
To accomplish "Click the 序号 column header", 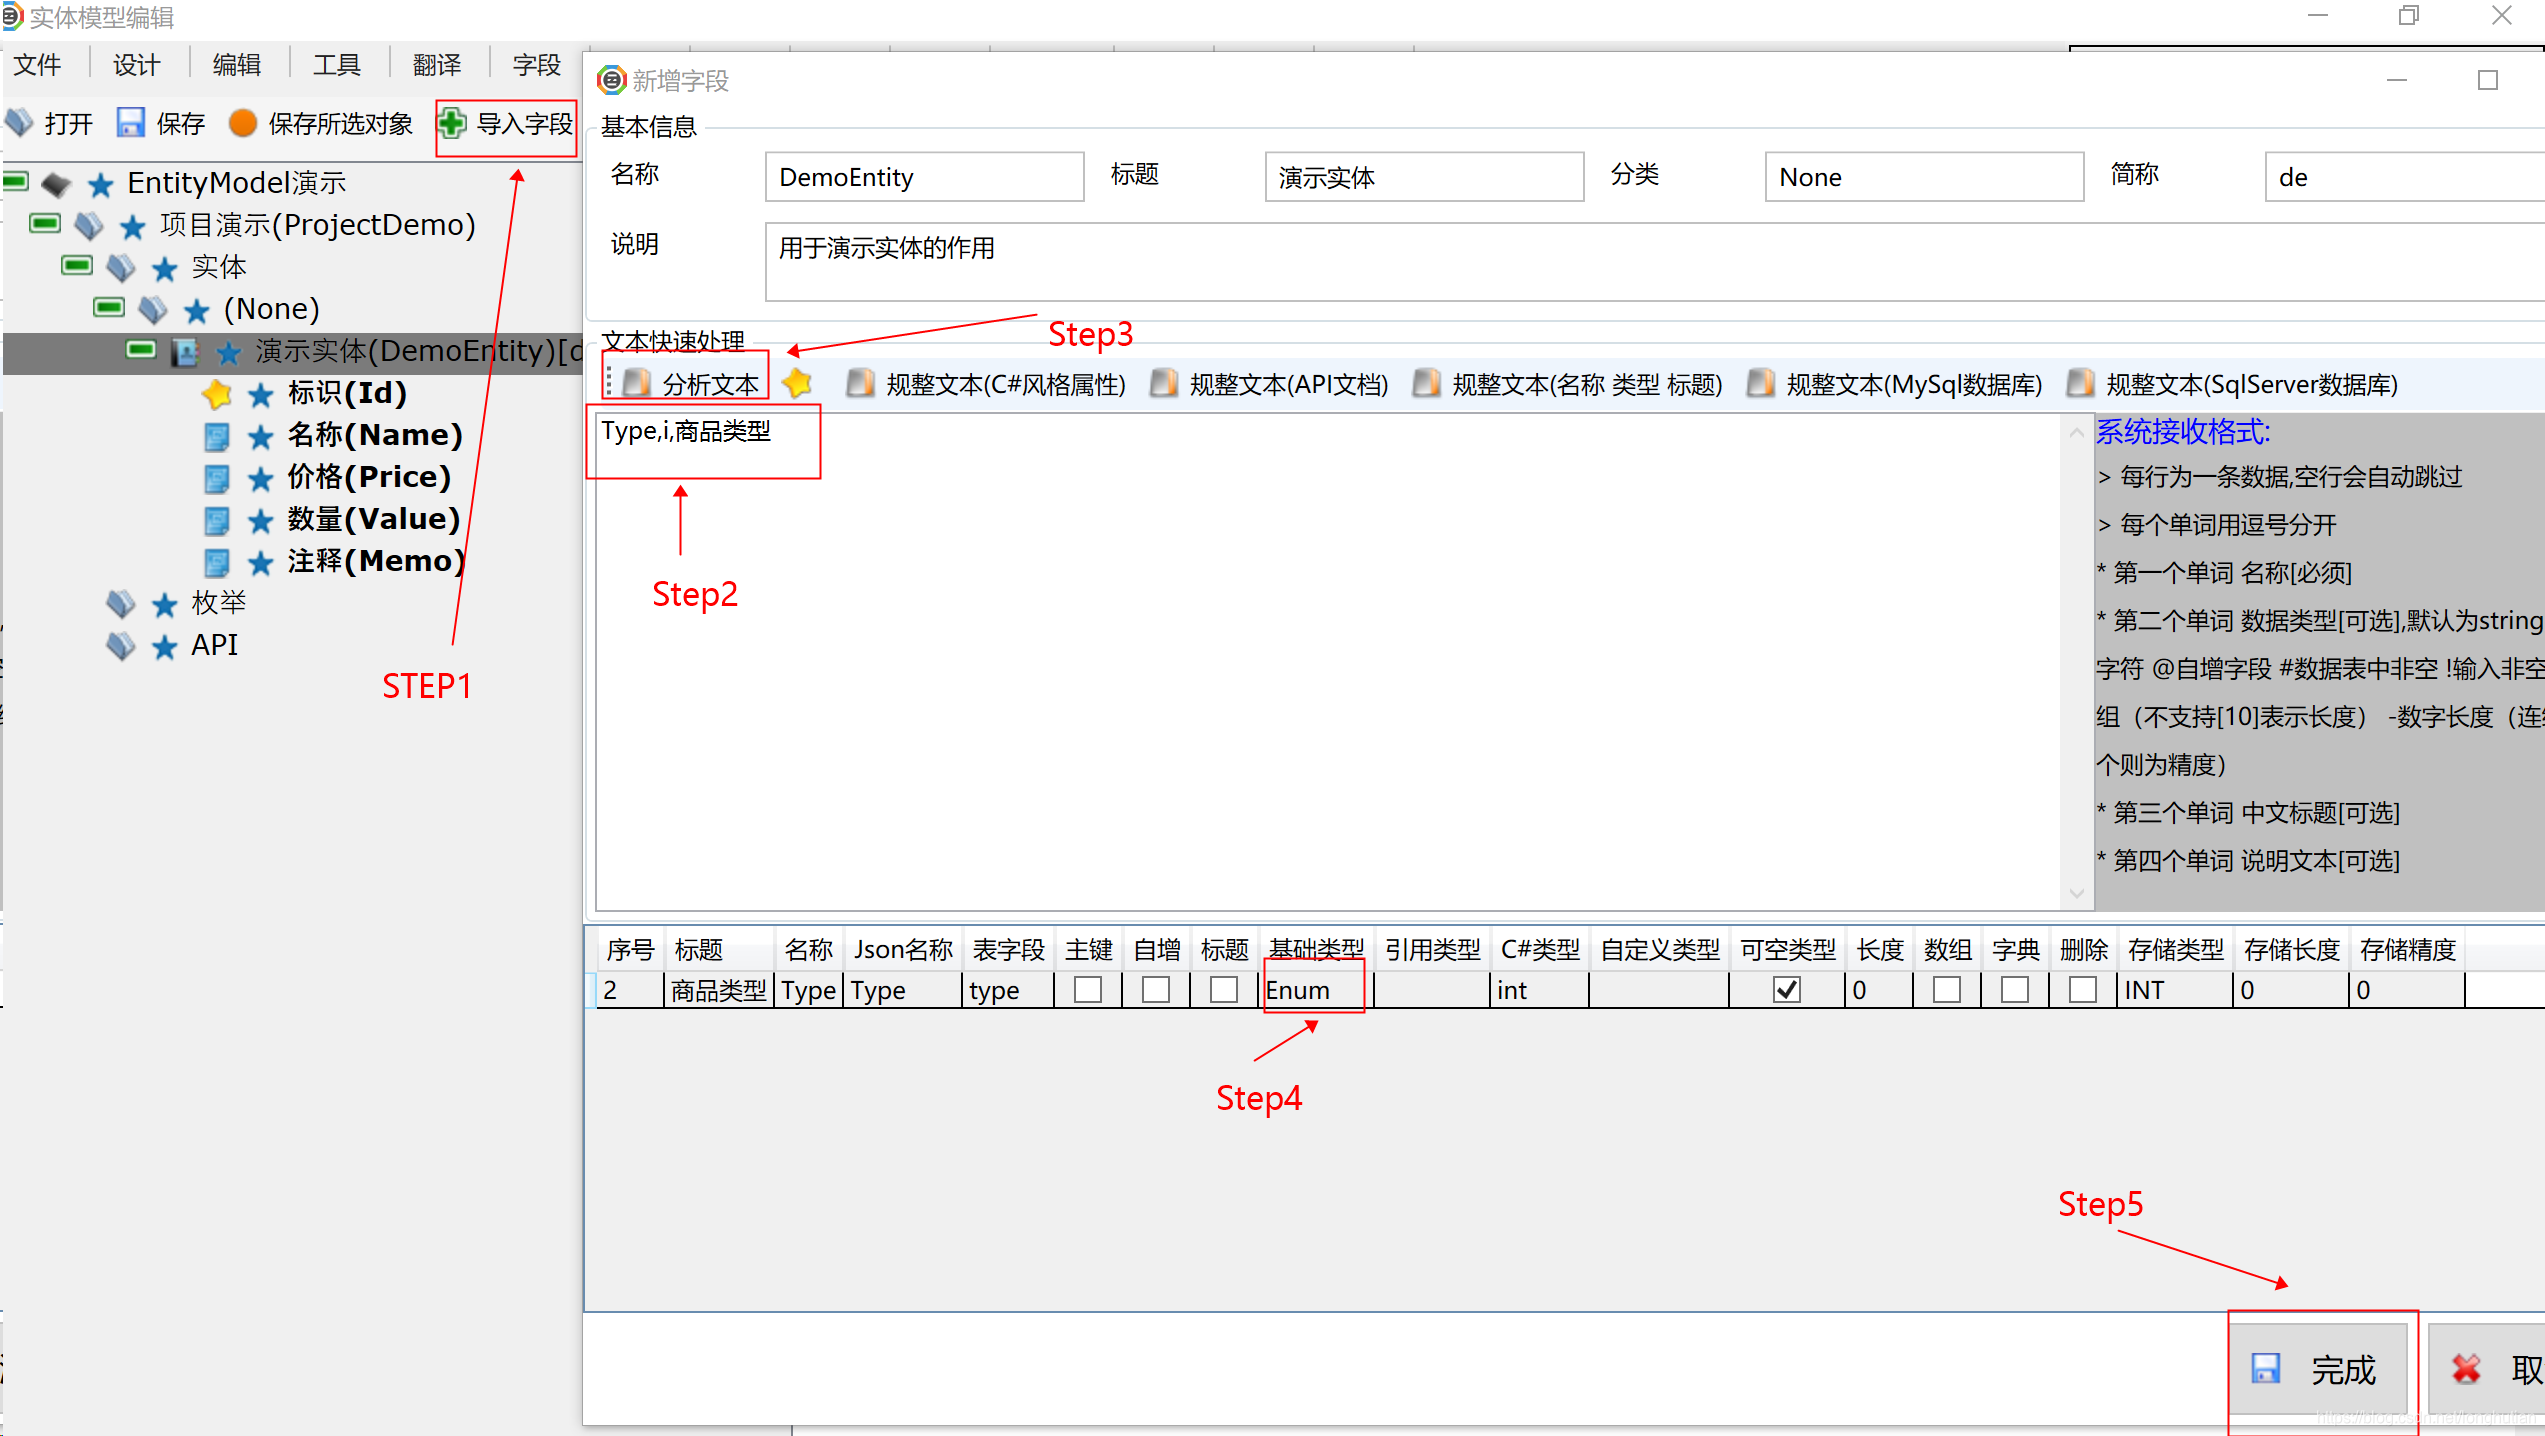I will [x=630, y=949].
